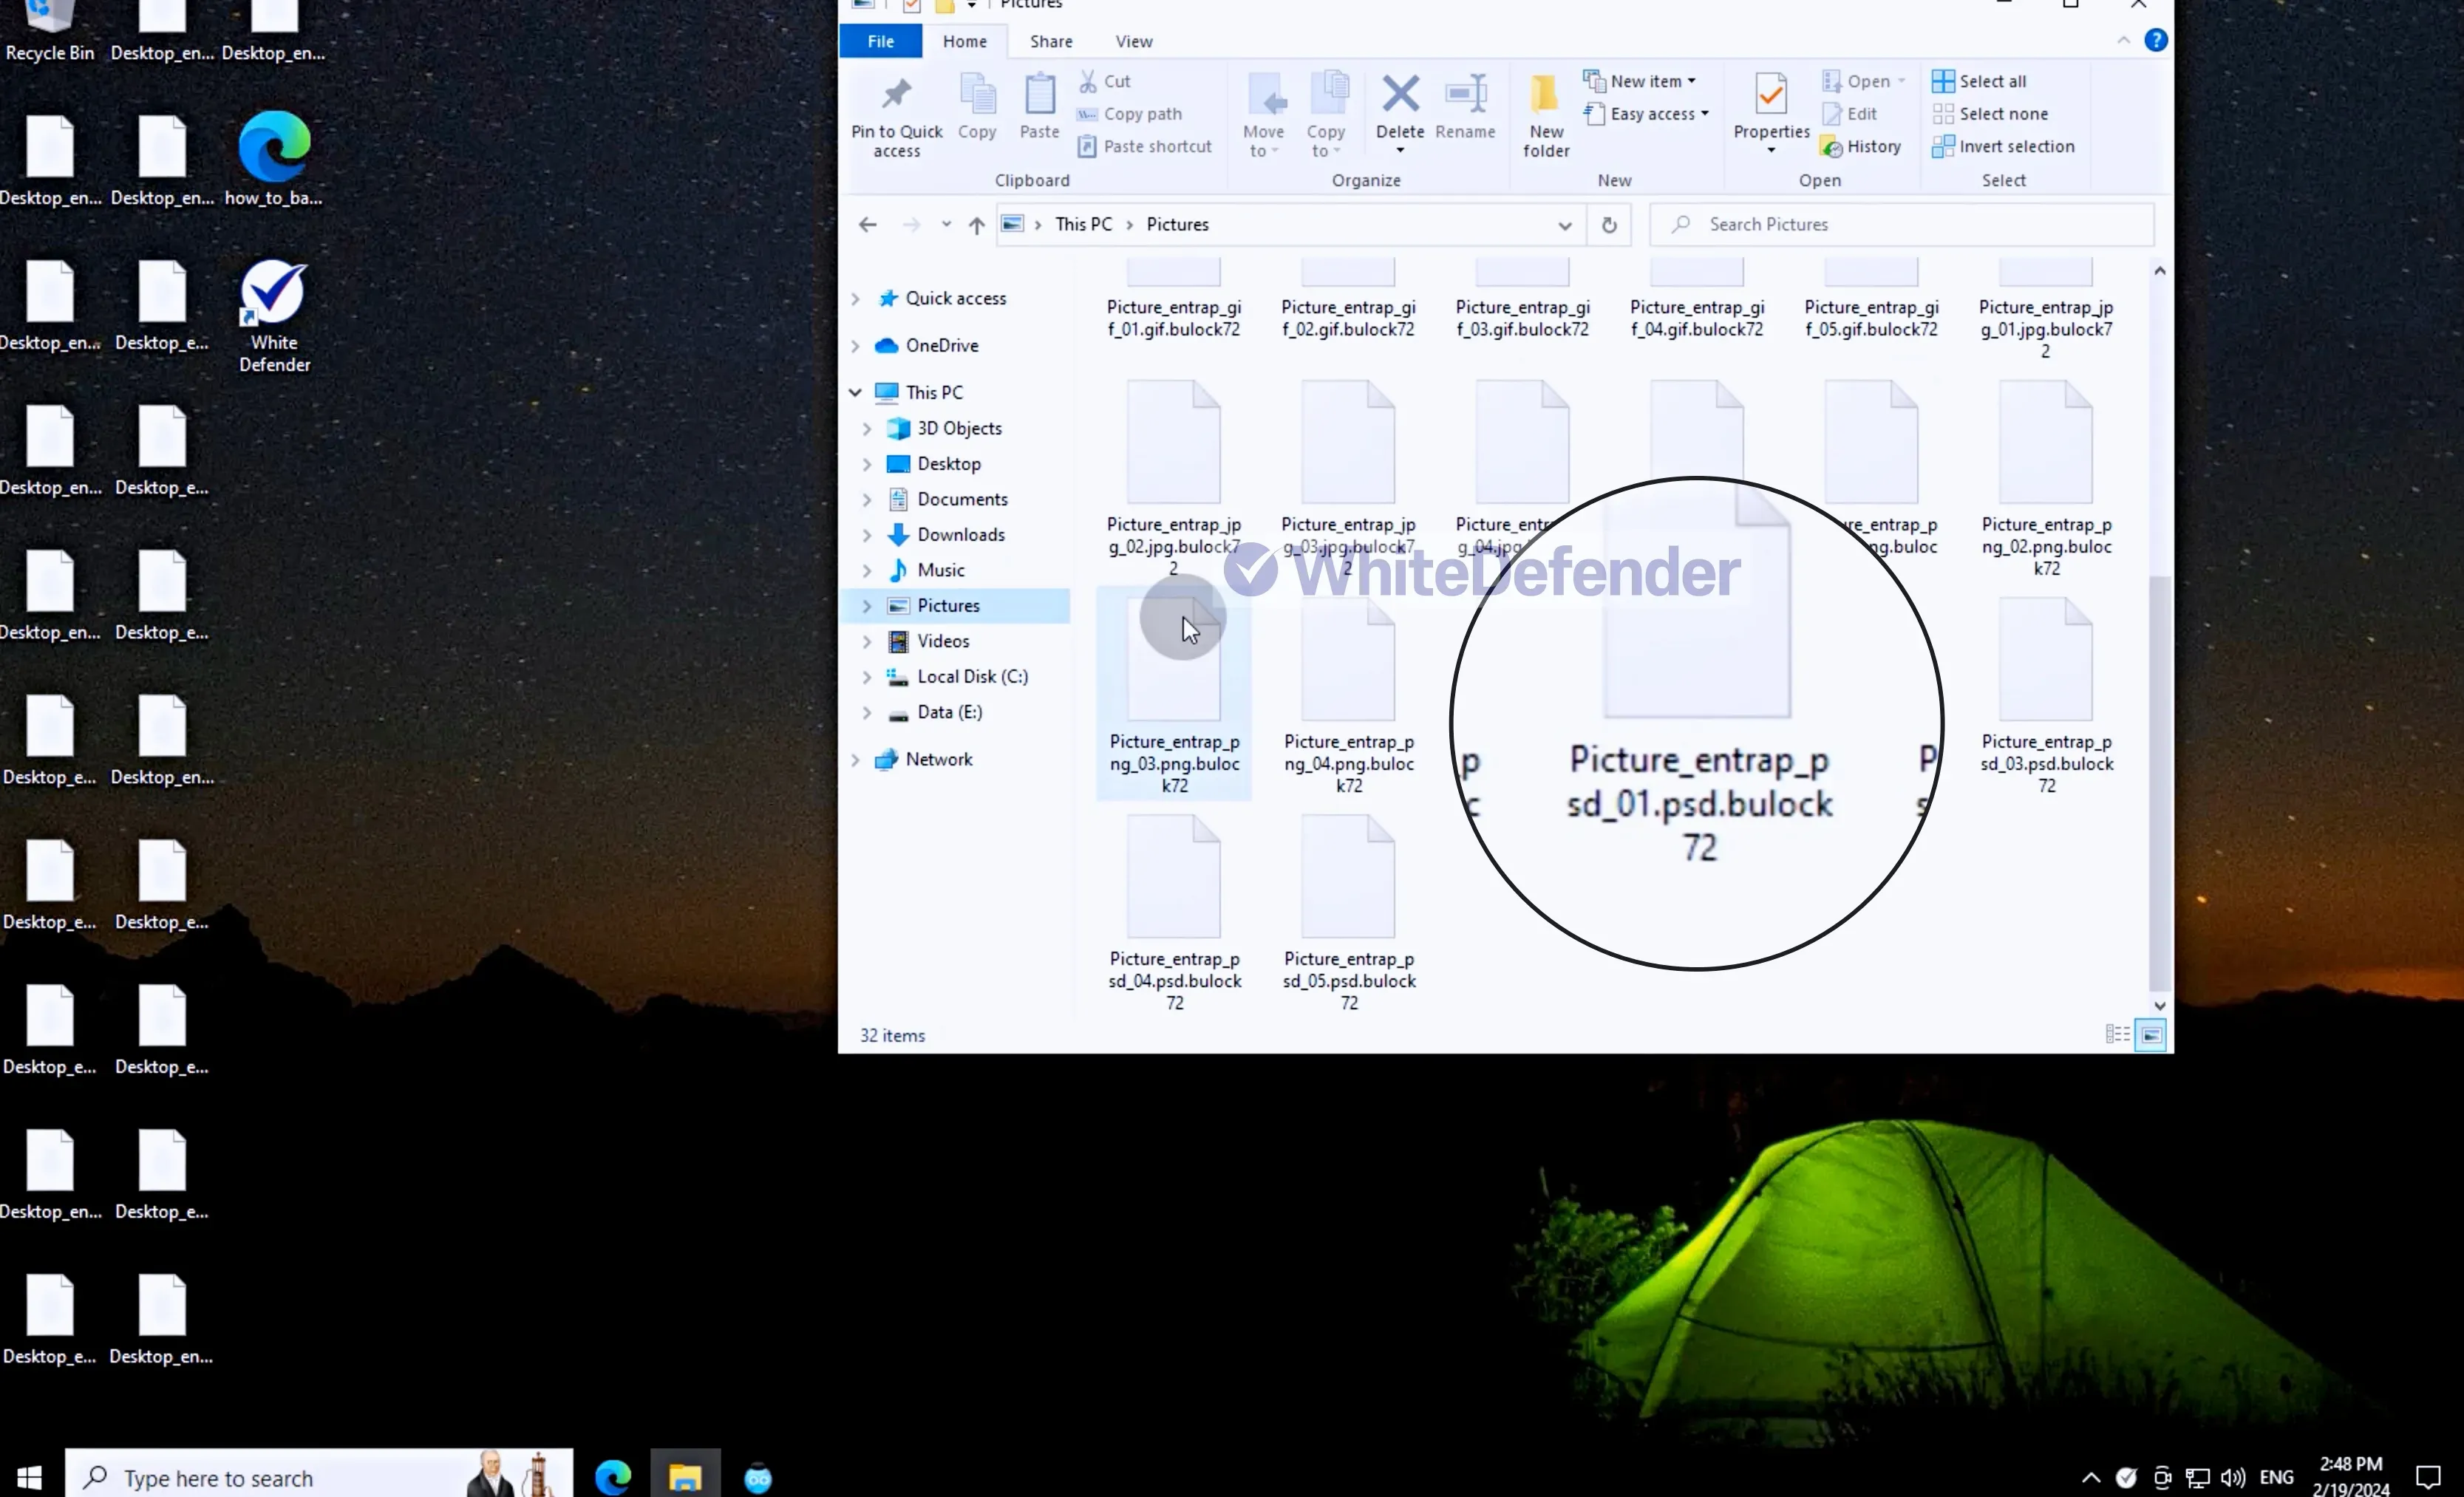Viewport: 2464px width, 1497px height.
Task: Create a New folder via ribbon
Action: click(1545, 115)
